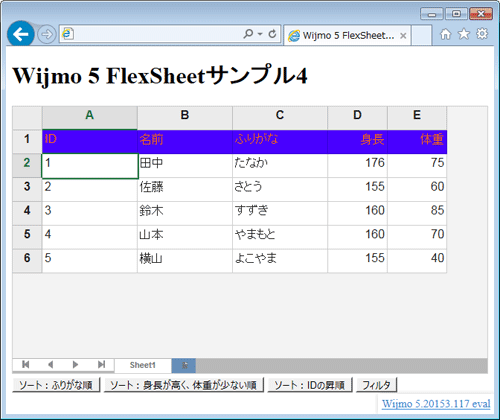500x420 pixels.
Task: Select the cell containing 山本
Action: 185,237
